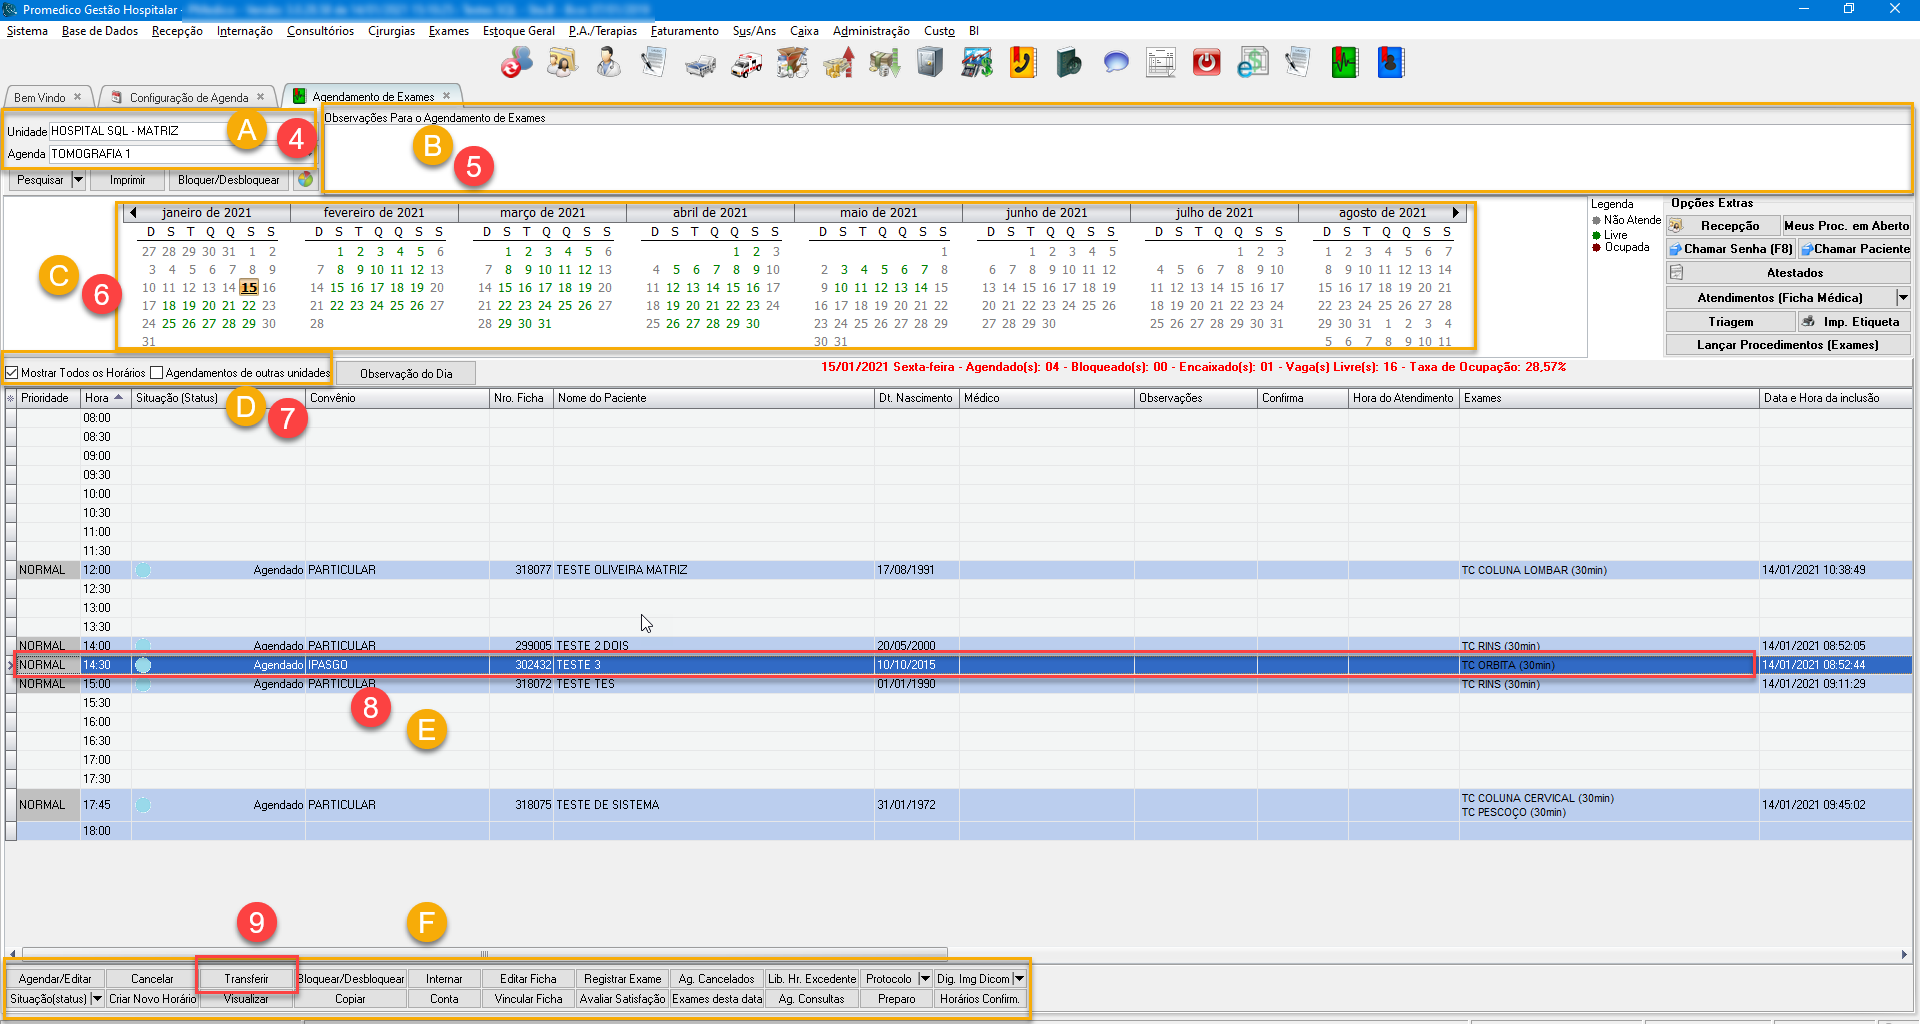Click the horizontal scrollbar under the schedule

(484, 954)
